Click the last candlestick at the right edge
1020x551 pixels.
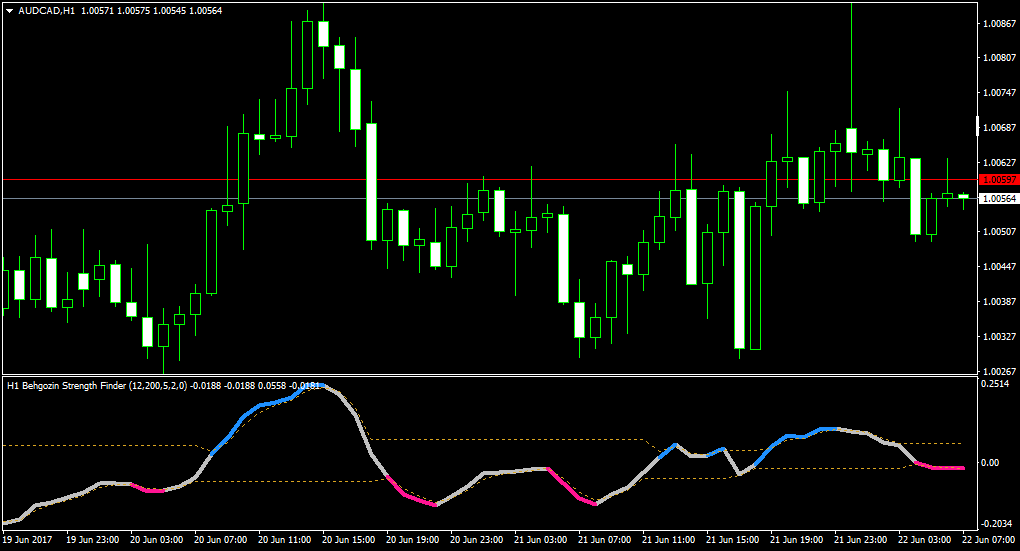coord(963,196)
